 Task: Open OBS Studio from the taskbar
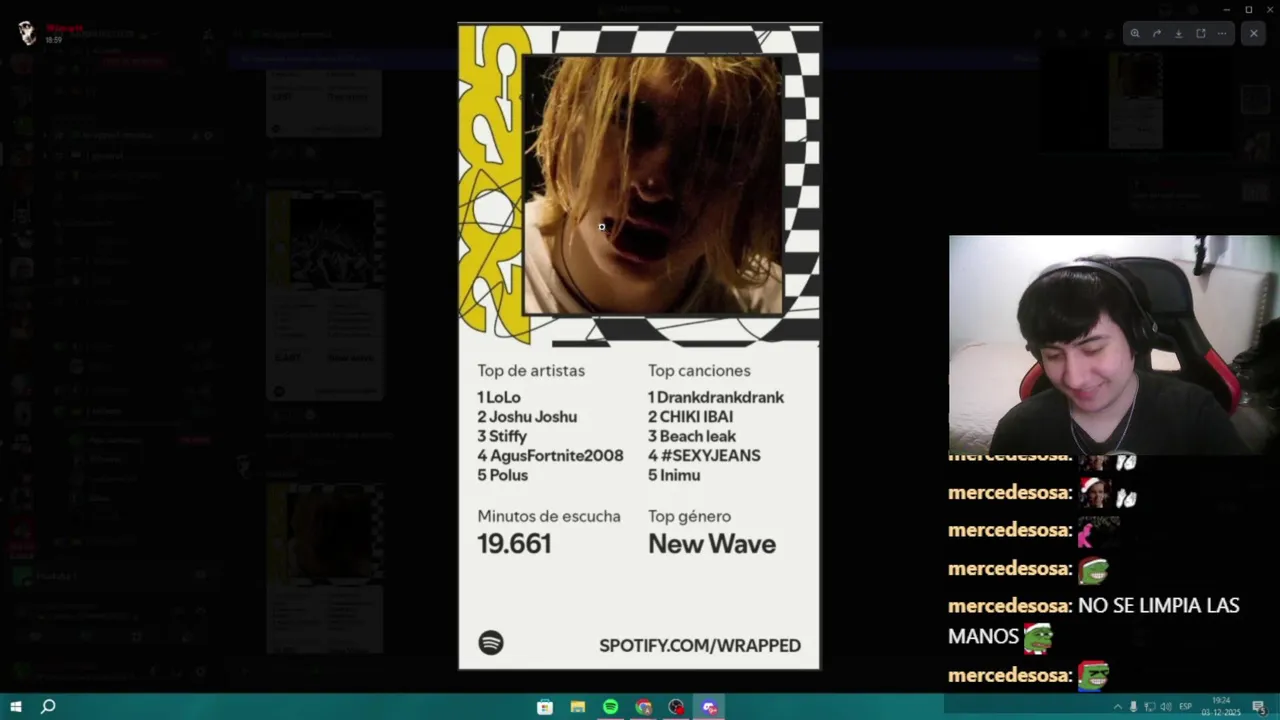677,707
